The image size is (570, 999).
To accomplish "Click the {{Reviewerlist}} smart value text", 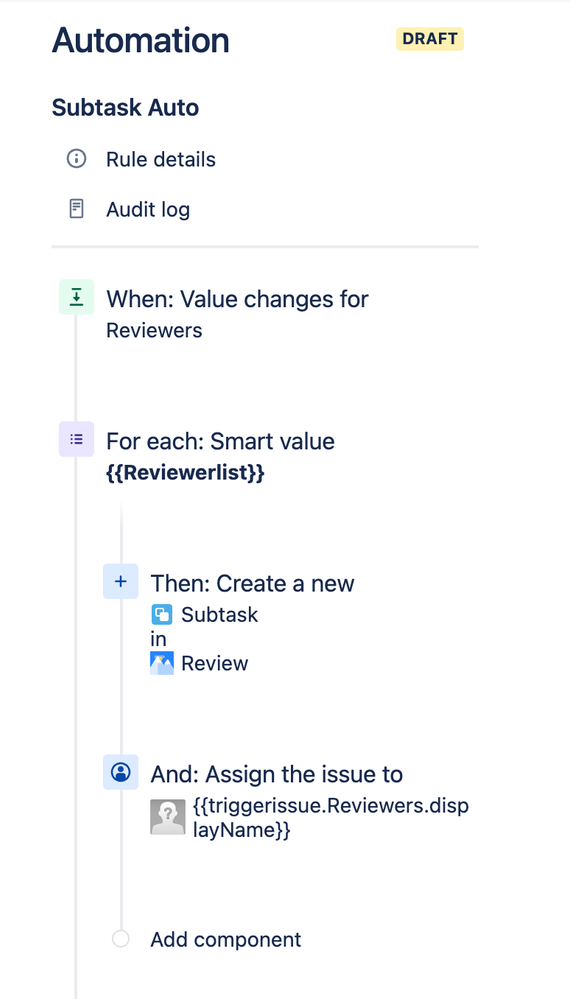I will click(x=185, y=473).
